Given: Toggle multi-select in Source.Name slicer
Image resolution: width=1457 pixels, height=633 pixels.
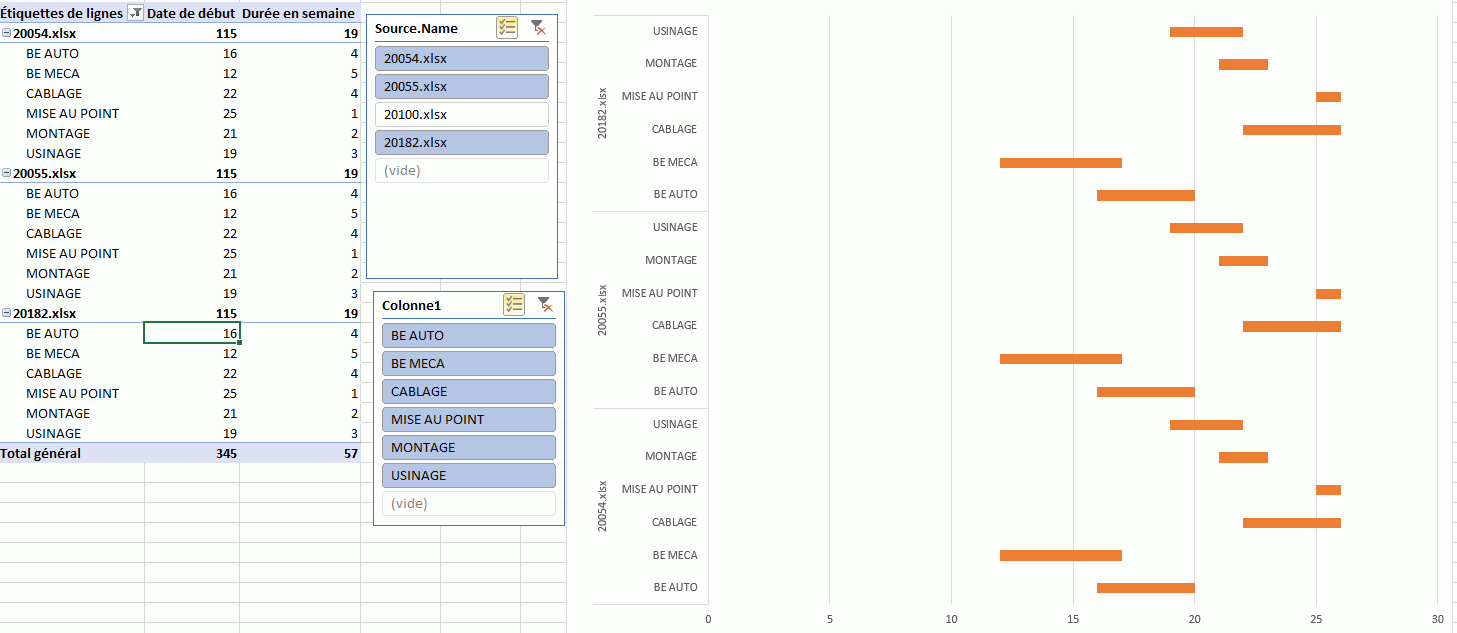Looking at the screenshot, I should point(507,28).
